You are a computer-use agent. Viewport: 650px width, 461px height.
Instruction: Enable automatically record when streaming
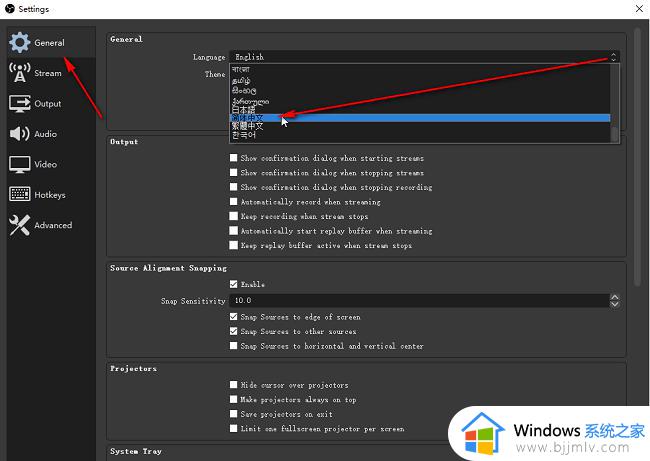point(233,201)
